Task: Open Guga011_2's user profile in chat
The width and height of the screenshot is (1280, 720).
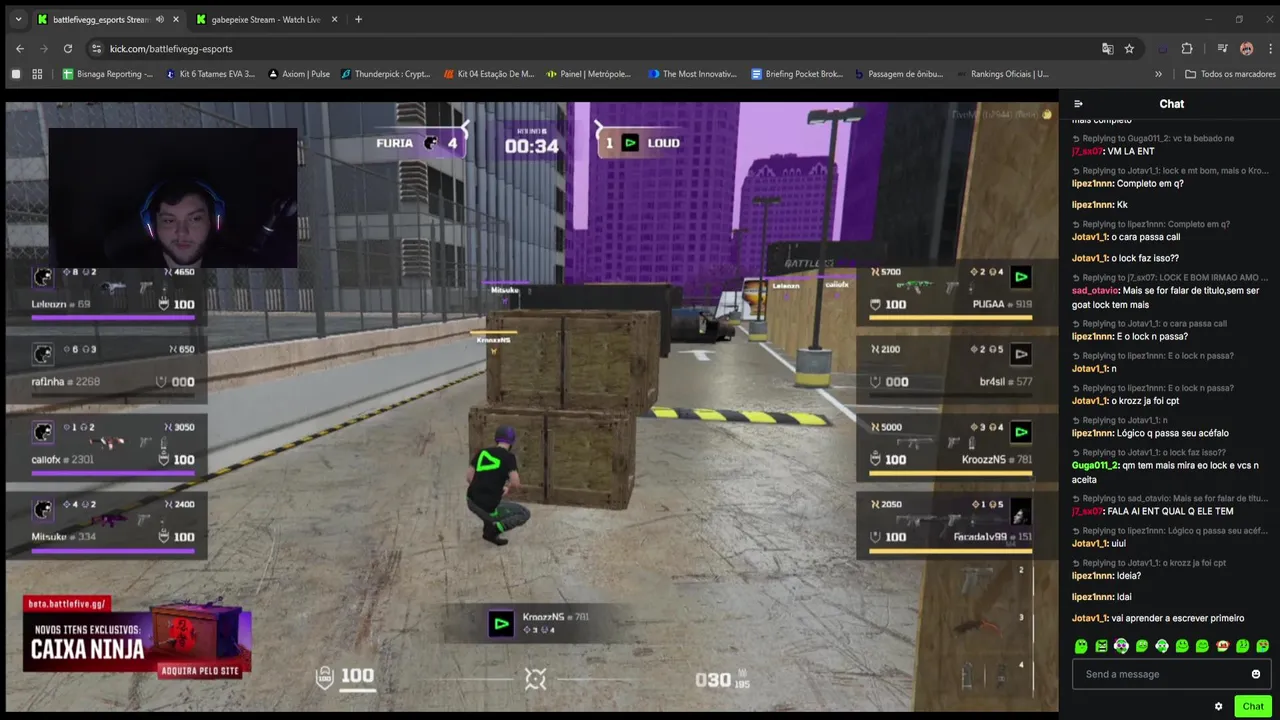Action: (1097, 465)
